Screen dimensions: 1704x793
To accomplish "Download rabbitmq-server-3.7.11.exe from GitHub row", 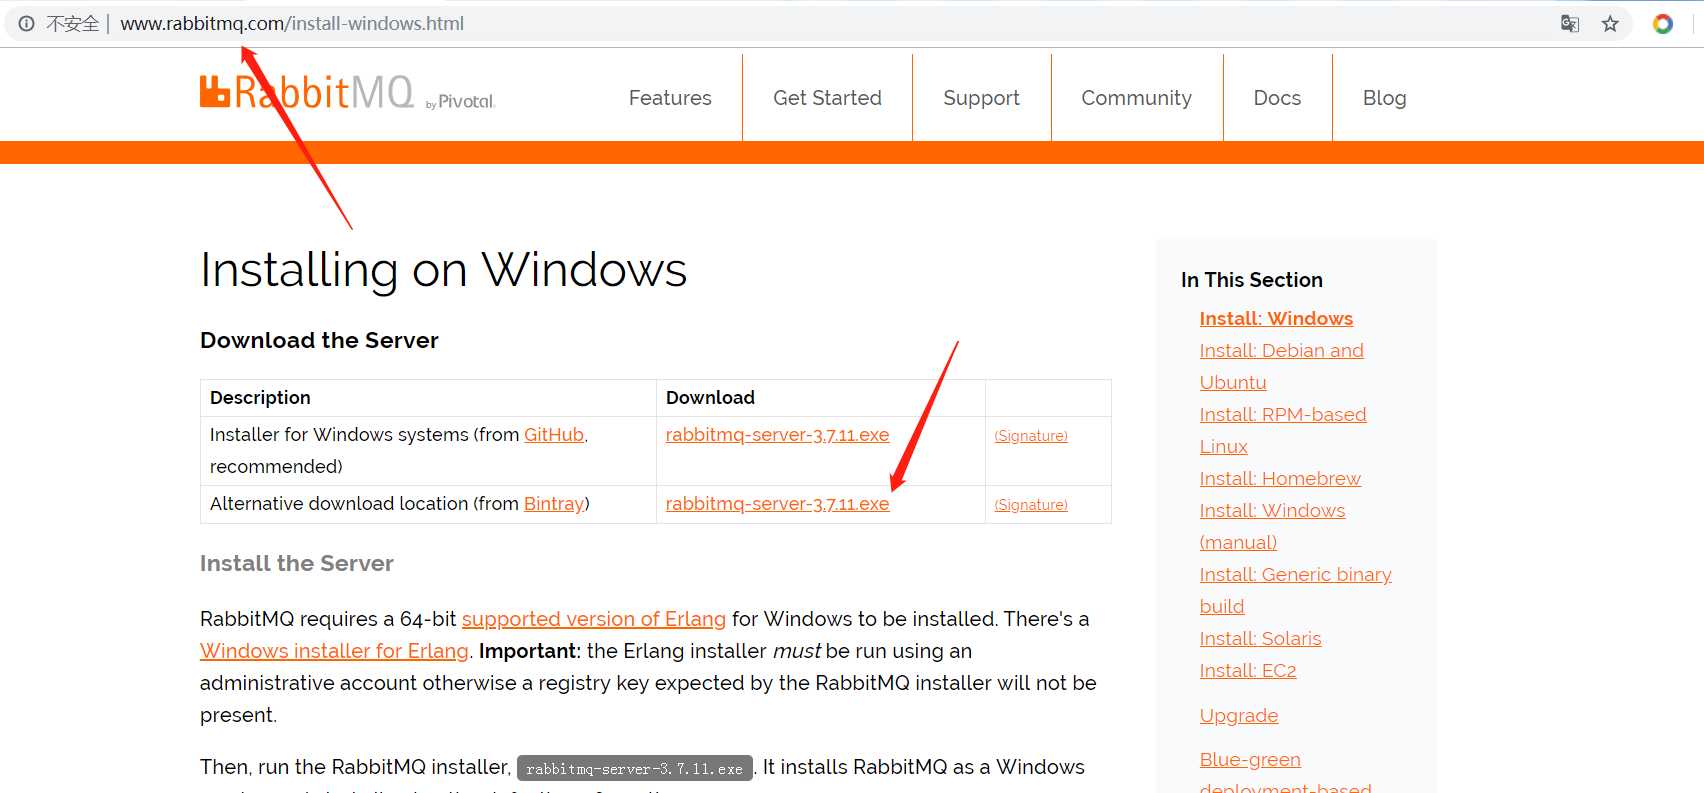I will (x=777, y=435).
